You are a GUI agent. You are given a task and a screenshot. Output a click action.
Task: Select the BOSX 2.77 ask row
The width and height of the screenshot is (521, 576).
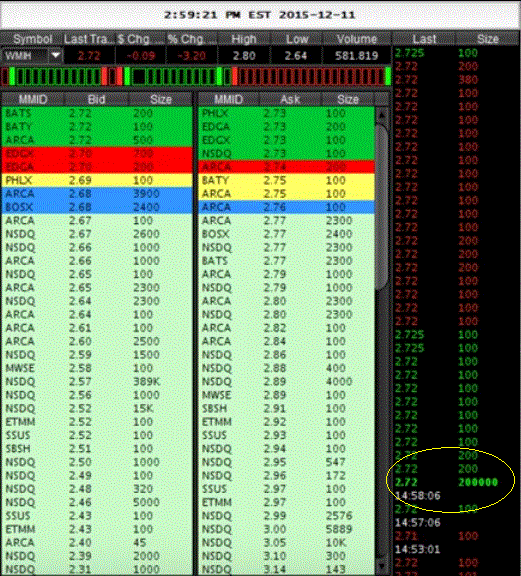coord(287,234)
